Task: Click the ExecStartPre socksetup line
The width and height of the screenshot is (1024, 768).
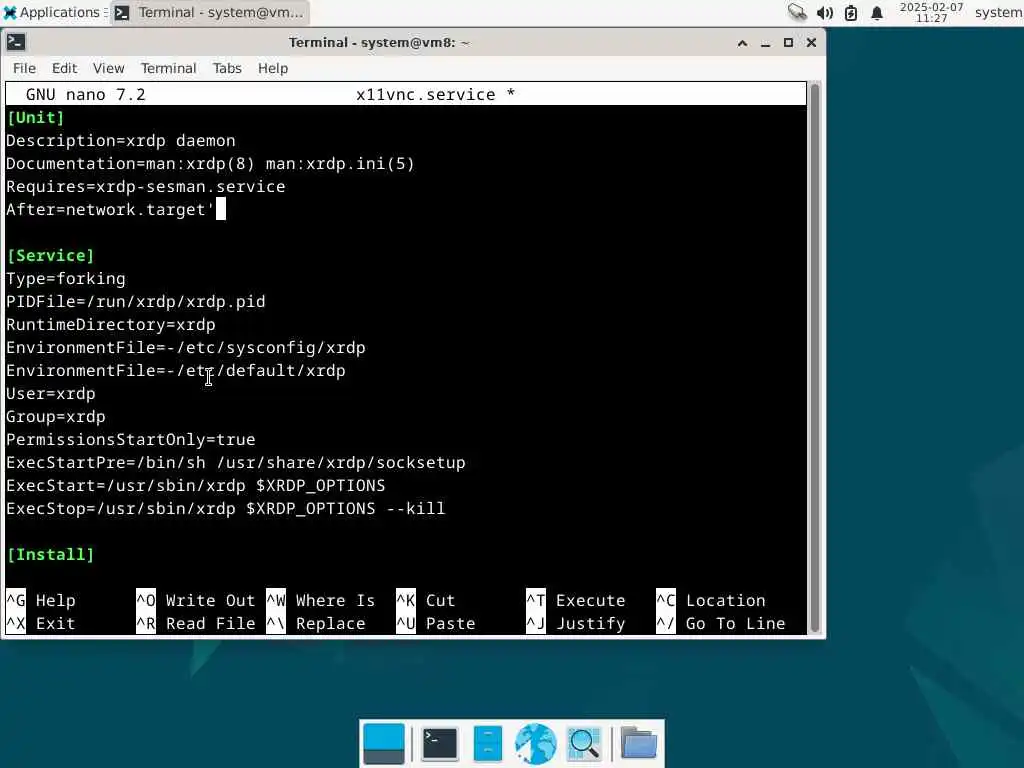Action: [x=236, y=462]
